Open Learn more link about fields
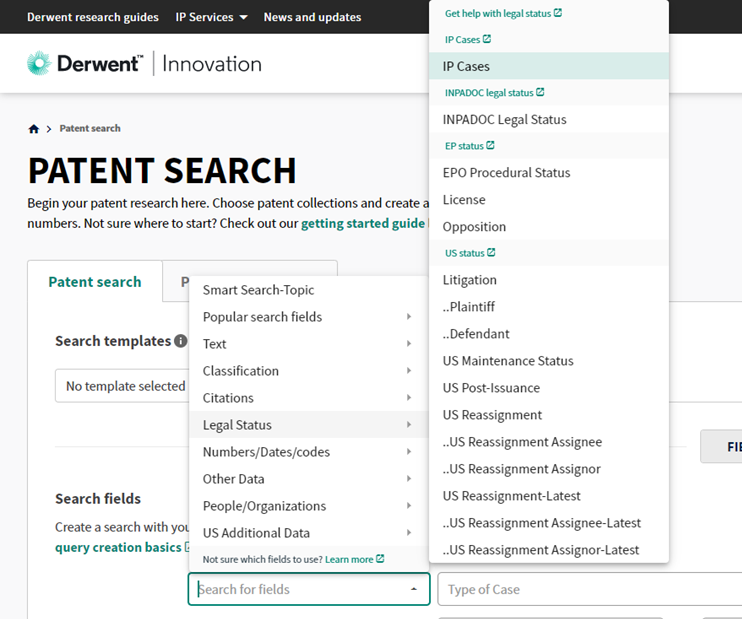Image resolution: width=742 pixels, height=619 pixels. (x=354, y=559)
